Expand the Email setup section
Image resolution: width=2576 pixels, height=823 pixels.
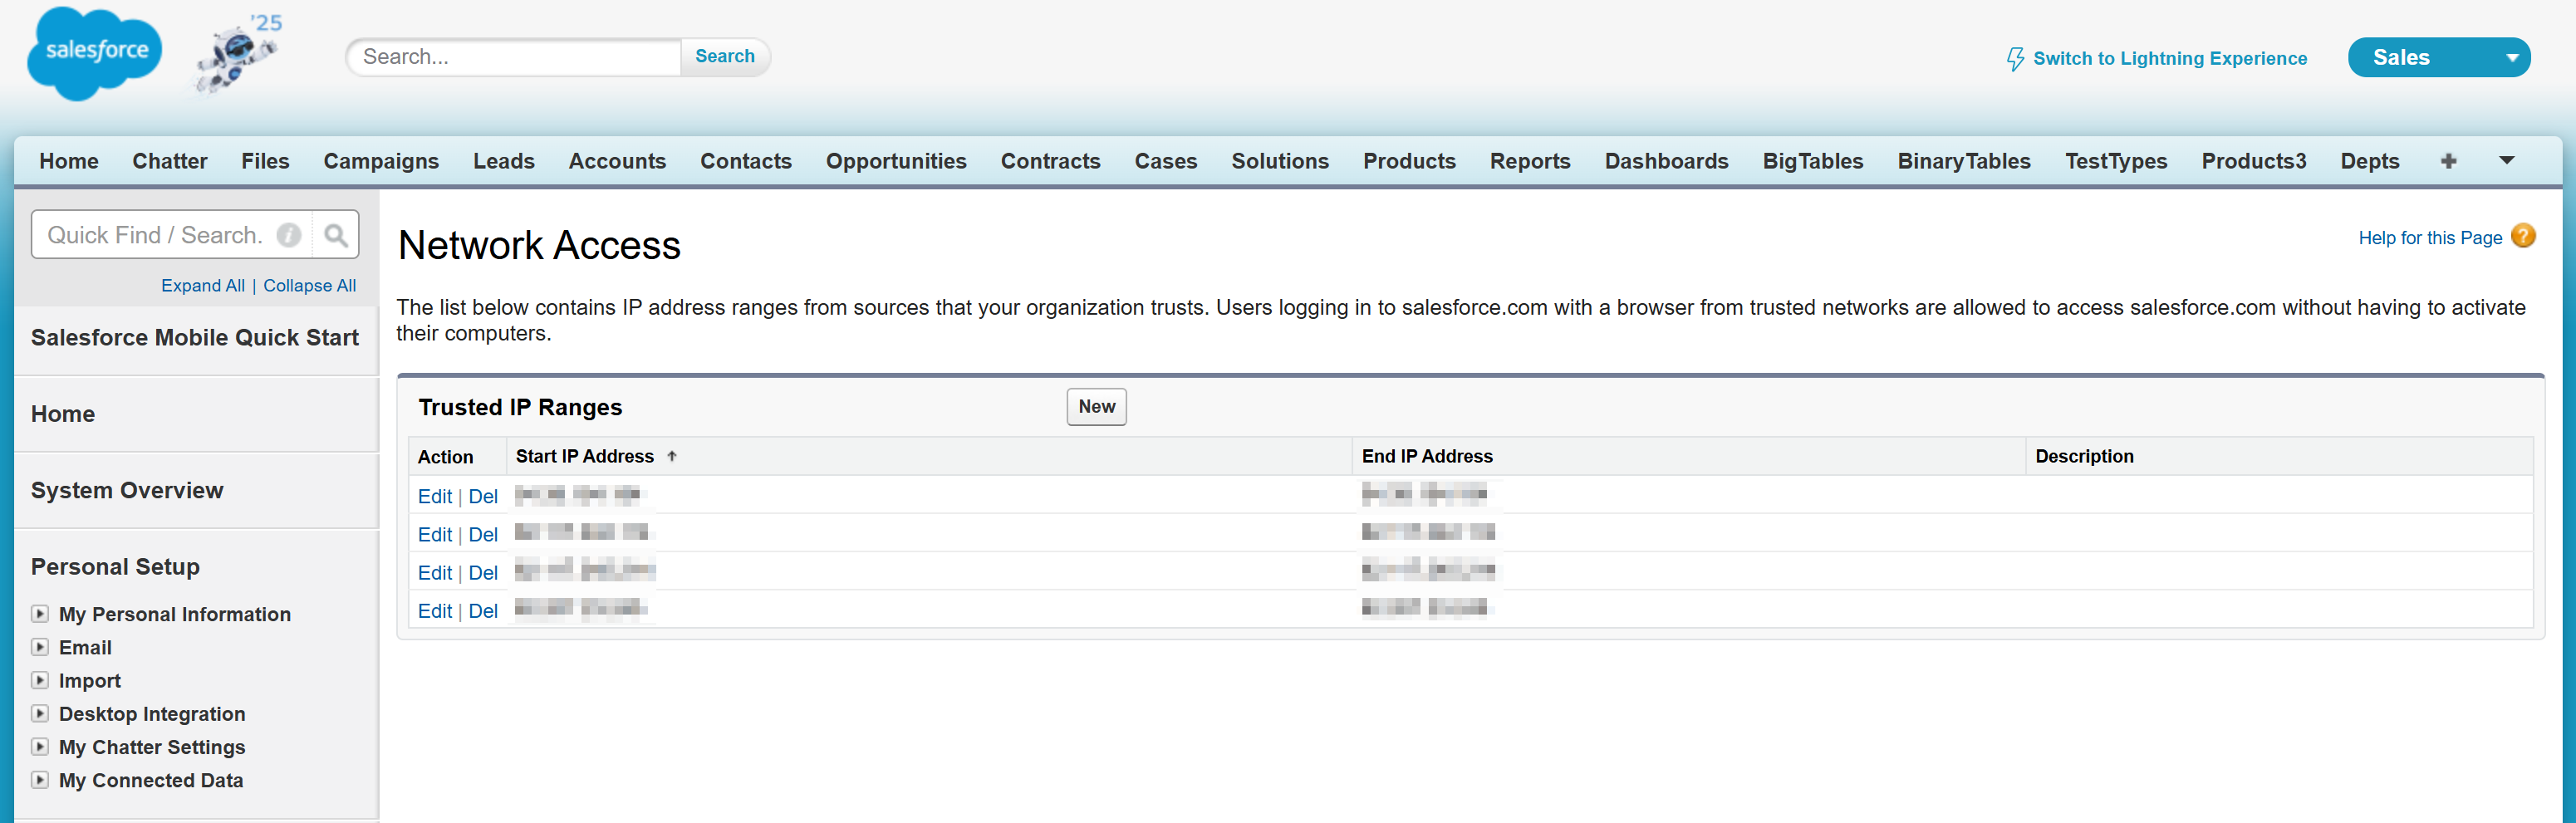pos(40,647)
